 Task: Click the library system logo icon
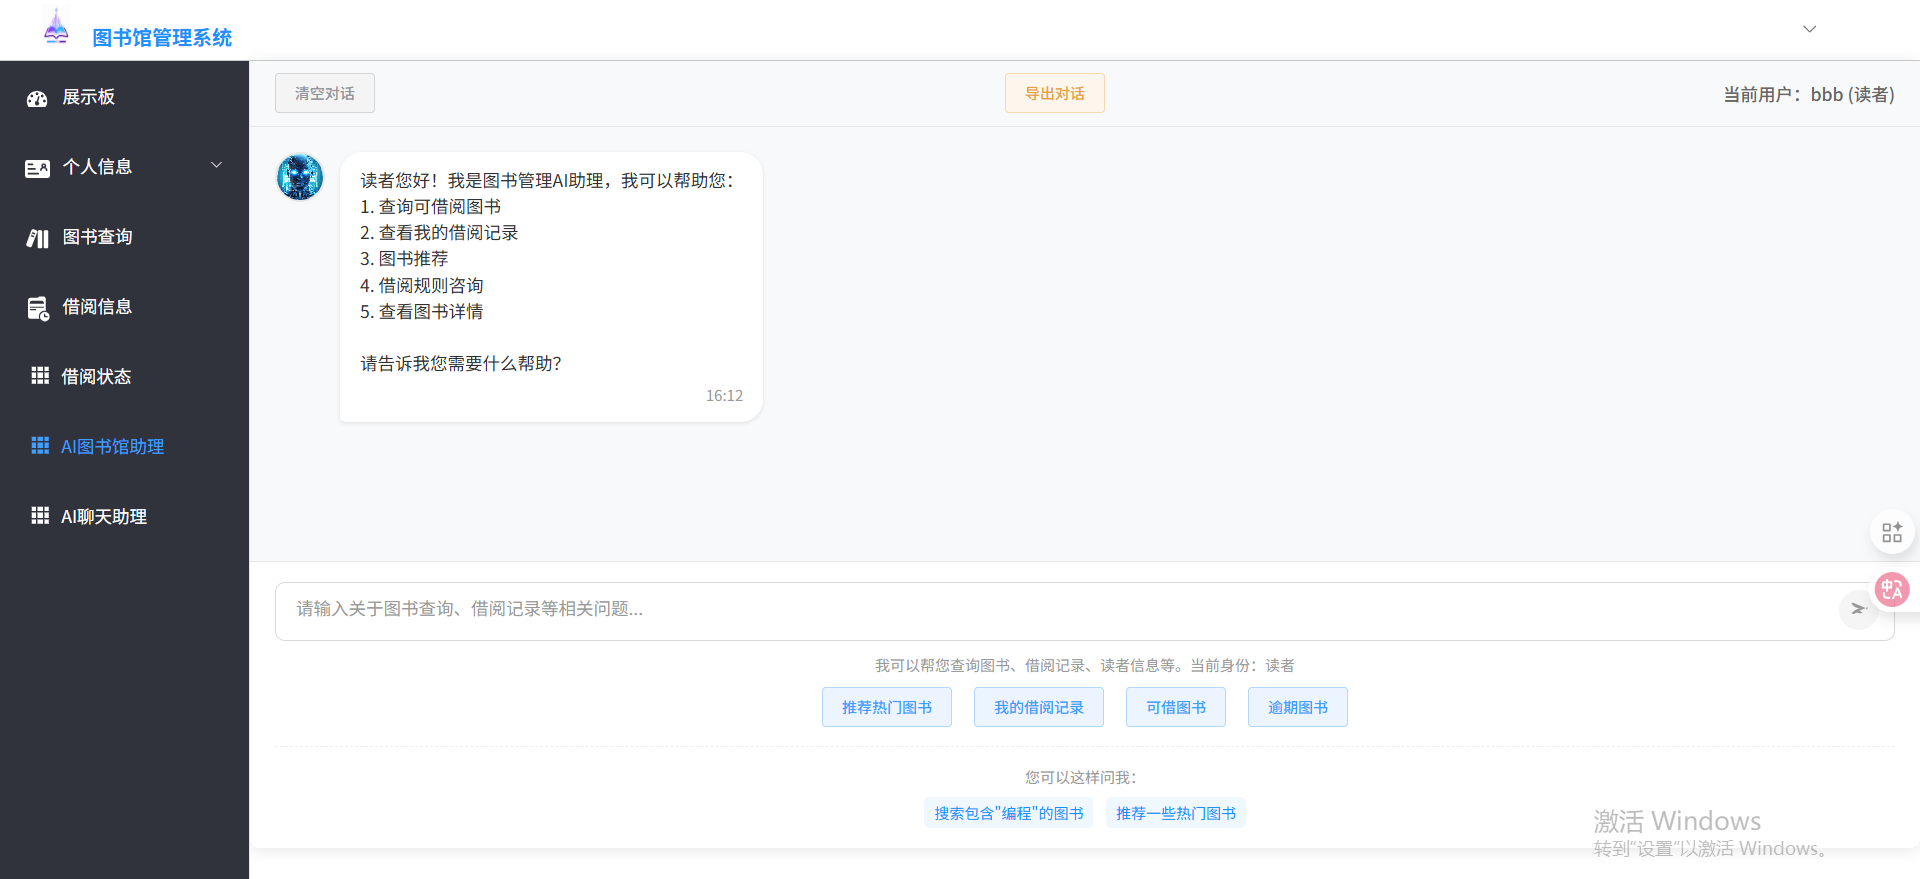pos(56,27)
